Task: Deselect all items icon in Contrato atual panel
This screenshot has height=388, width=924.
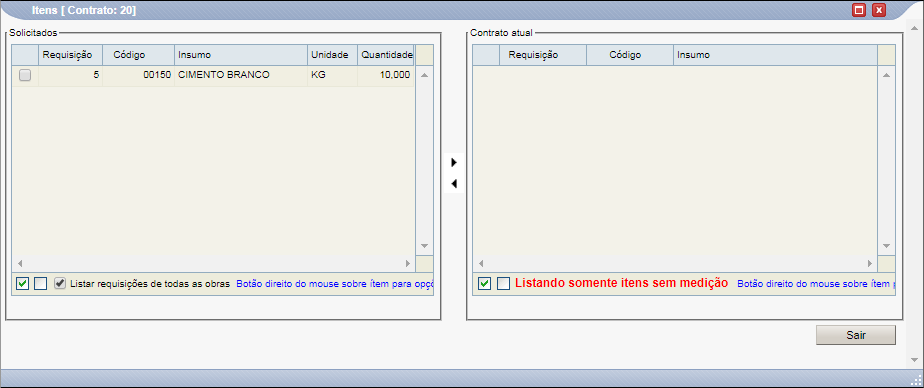Action: pyautogui.click(x=503, y=284)
